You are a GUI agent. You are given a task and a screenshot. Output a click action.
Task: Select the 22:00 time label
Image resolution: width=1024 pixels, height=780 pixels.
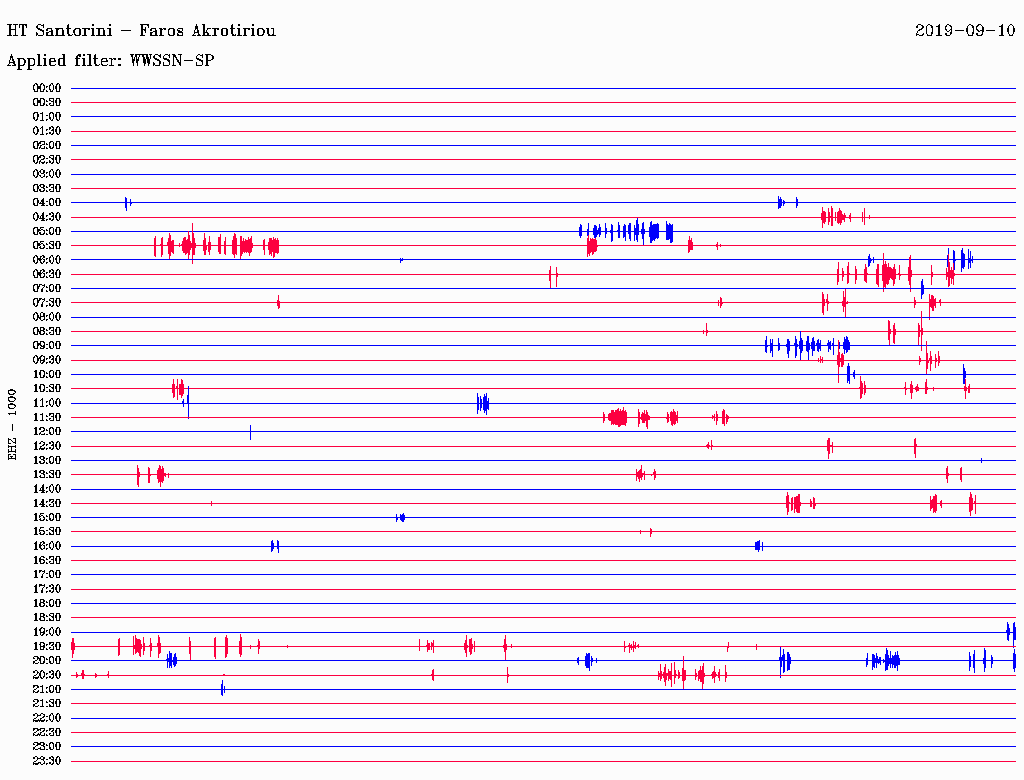point(46,718)
